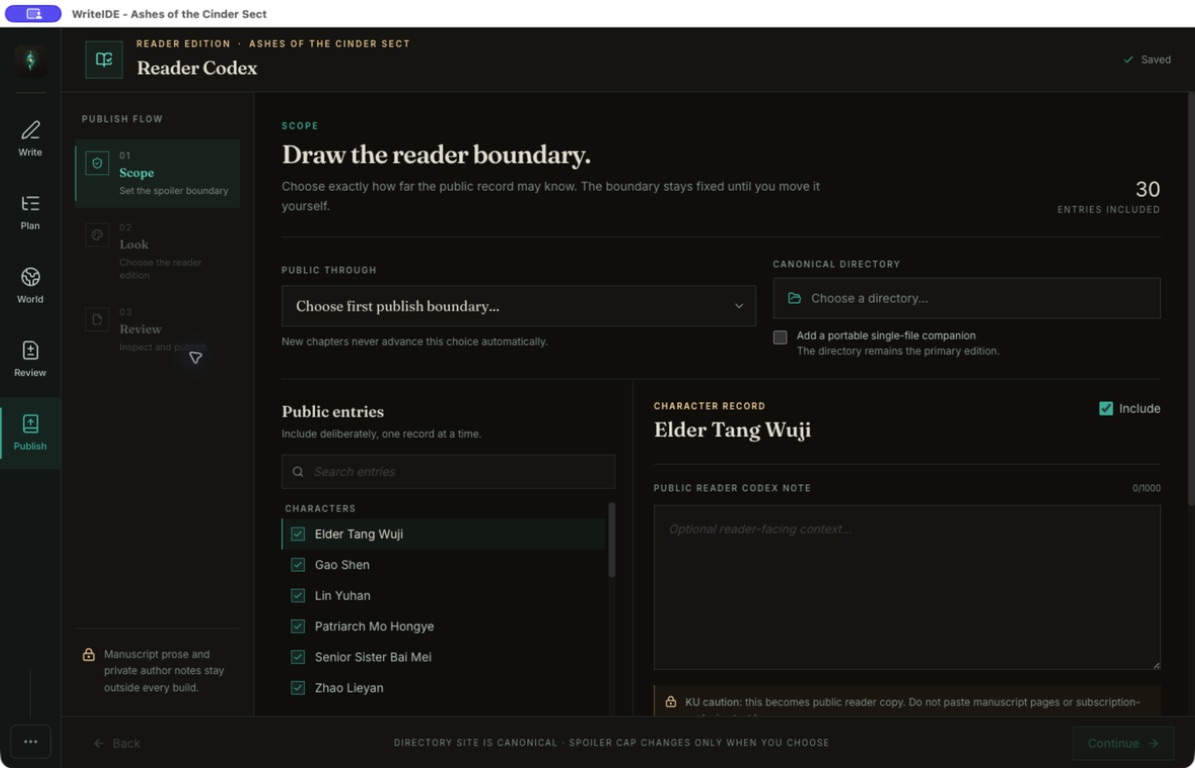1195x768 pixels.
Task: Click the lock icon in KU caution
Action: click(x=671, y=702)
